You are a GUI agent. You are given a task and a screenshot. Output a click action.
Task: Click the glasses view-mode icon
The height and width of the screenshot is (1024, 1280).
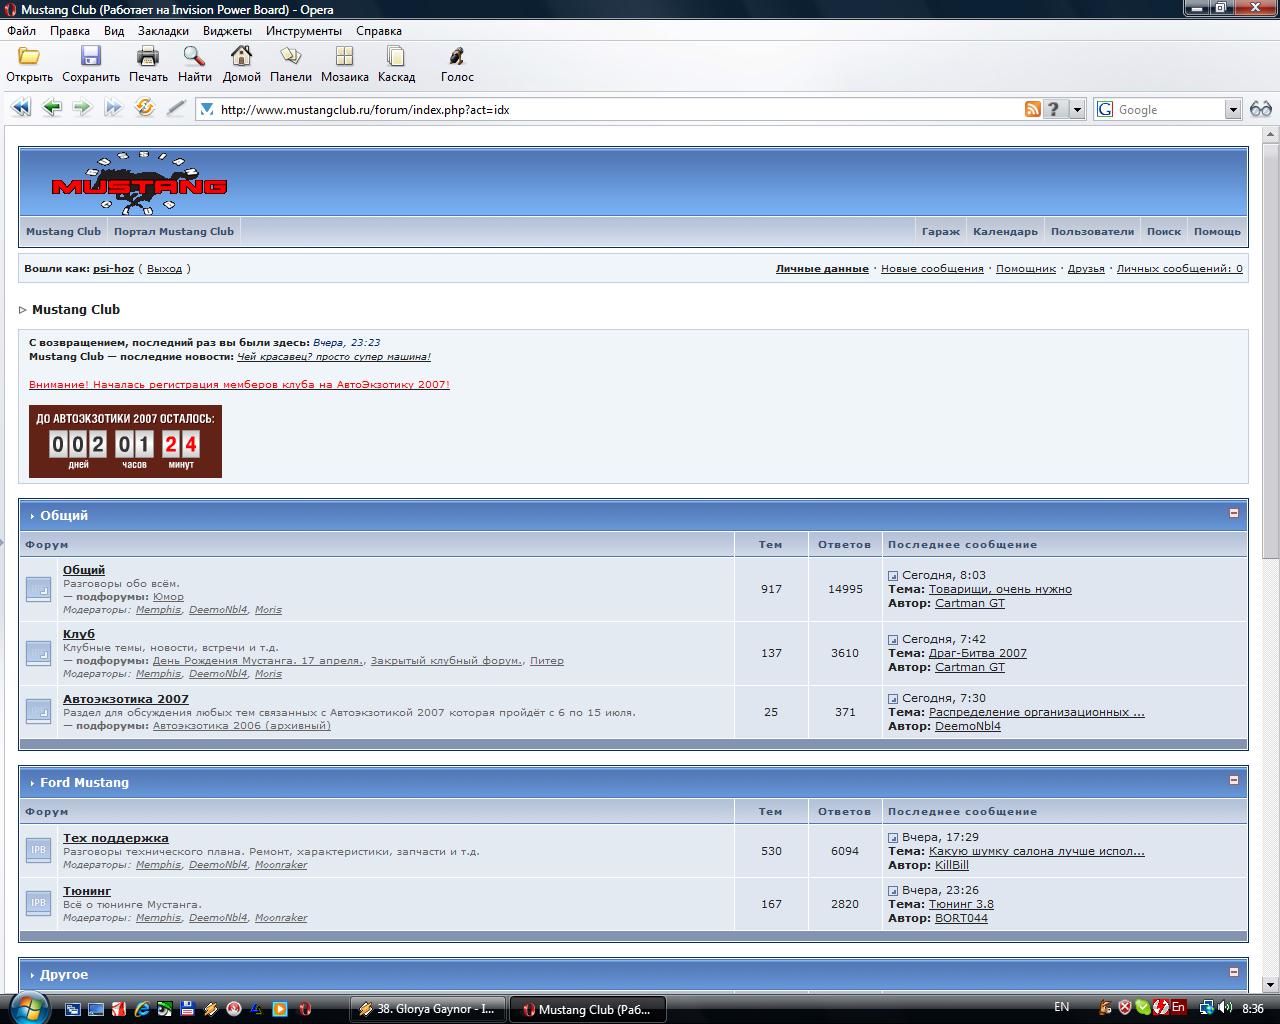1261,109
